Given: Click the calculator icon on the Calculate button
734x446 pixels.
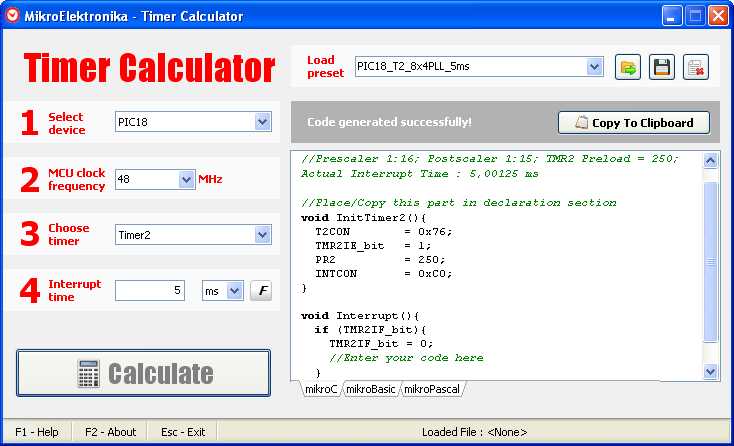Looking at the screenshot, I should tap(88, 373).
